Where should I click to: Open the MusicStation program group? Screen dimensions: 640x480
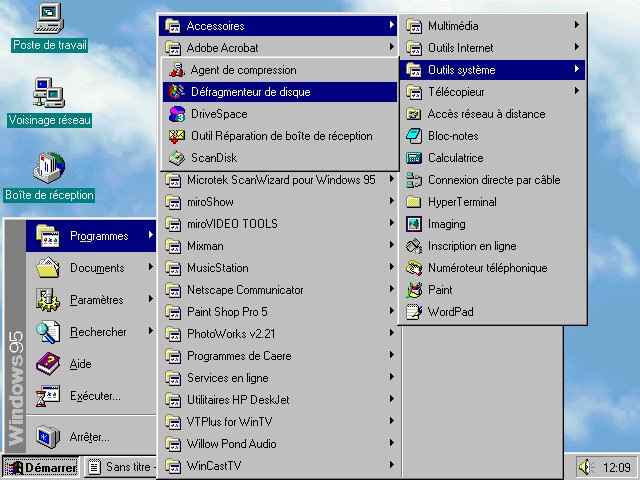pyautogui.click(x=278, y=268)
